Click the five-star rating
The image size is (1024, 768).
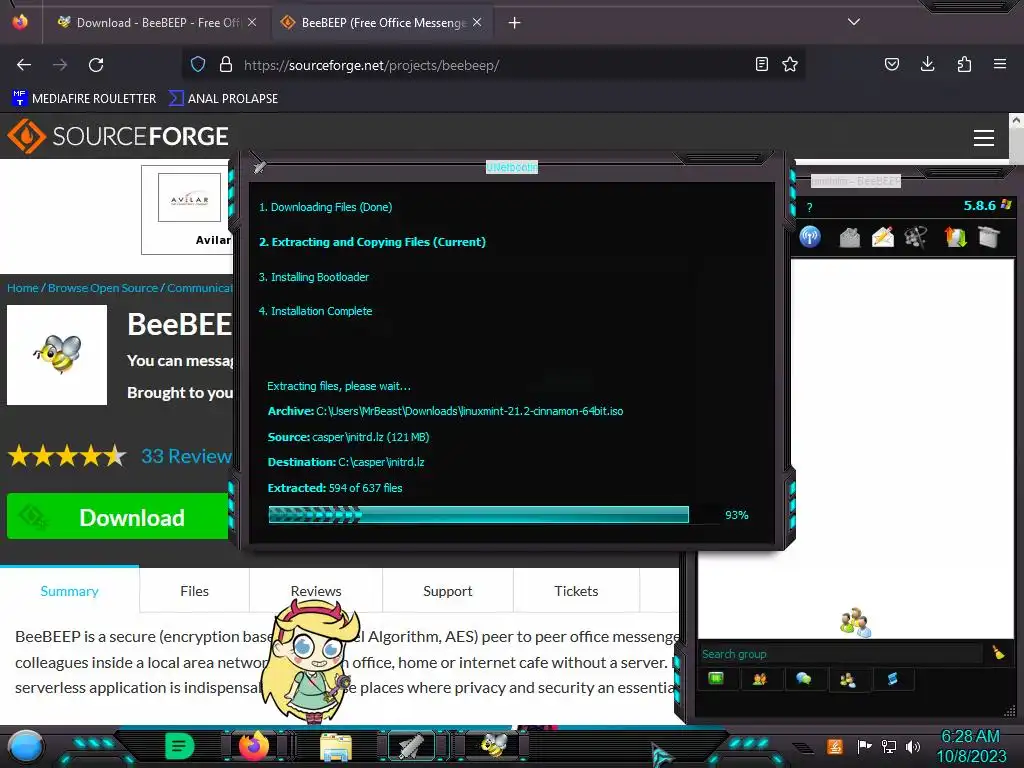(67, 456)
